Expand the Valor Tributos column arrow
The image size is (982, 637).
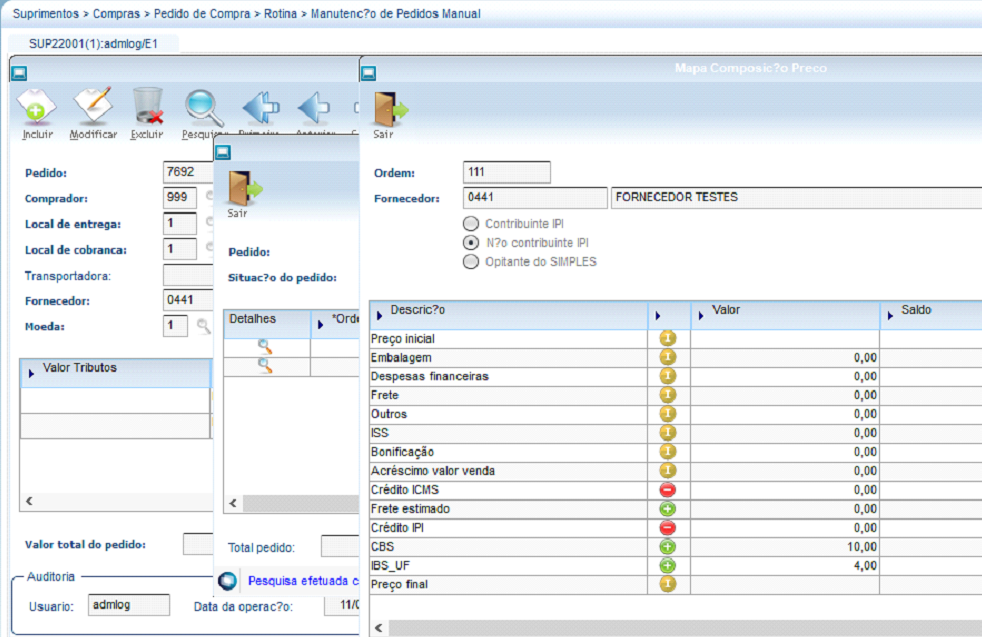[31, 373]
